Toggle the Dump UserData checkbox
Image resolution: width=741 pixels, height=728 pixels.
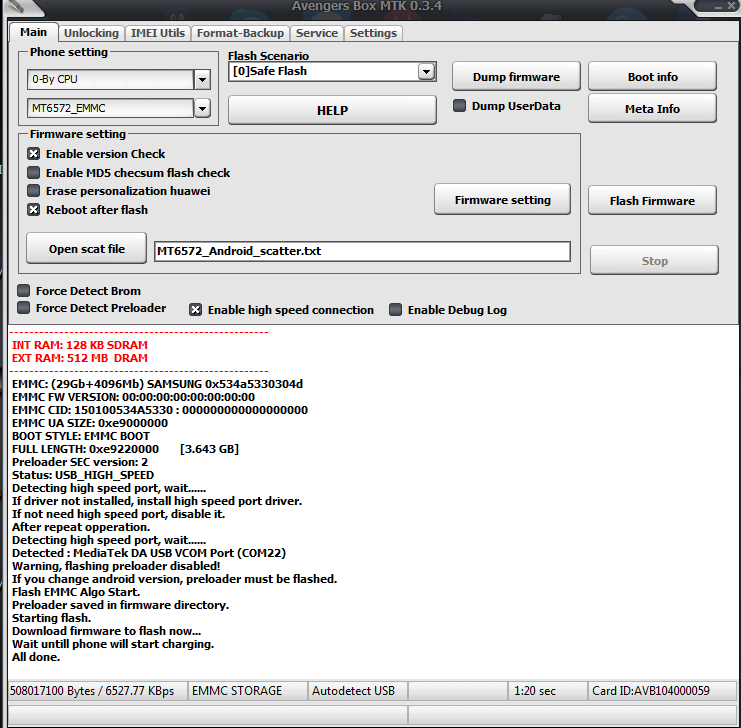tap(459, 105)
